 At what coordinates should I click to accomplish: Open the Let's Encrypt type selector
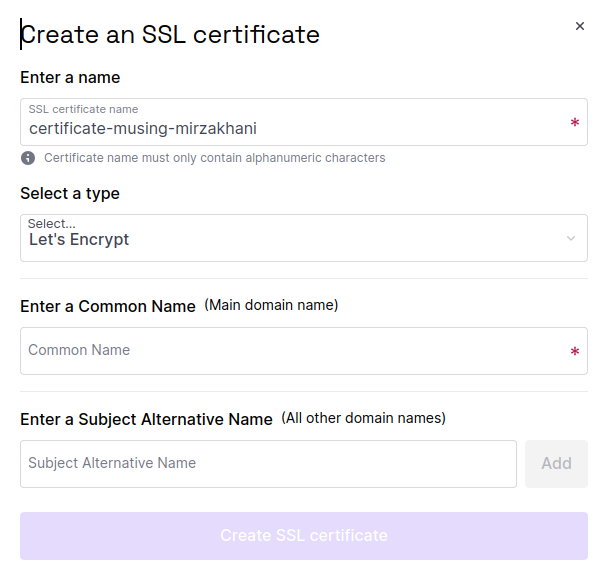[x=290, y=240]
